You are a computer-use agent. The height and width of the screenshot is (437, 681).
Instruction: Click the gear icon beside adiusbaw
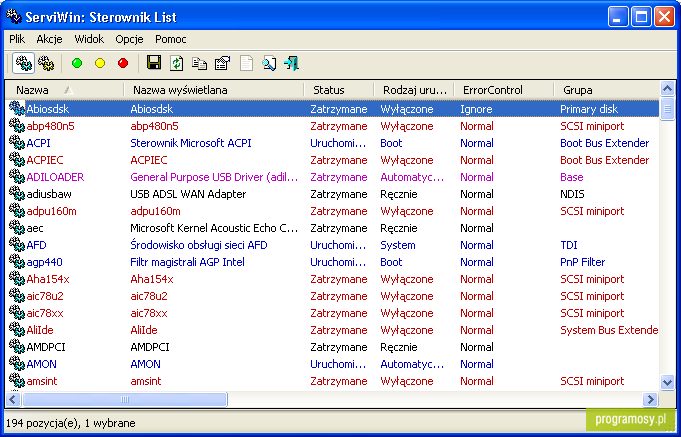tap(17, 194)
